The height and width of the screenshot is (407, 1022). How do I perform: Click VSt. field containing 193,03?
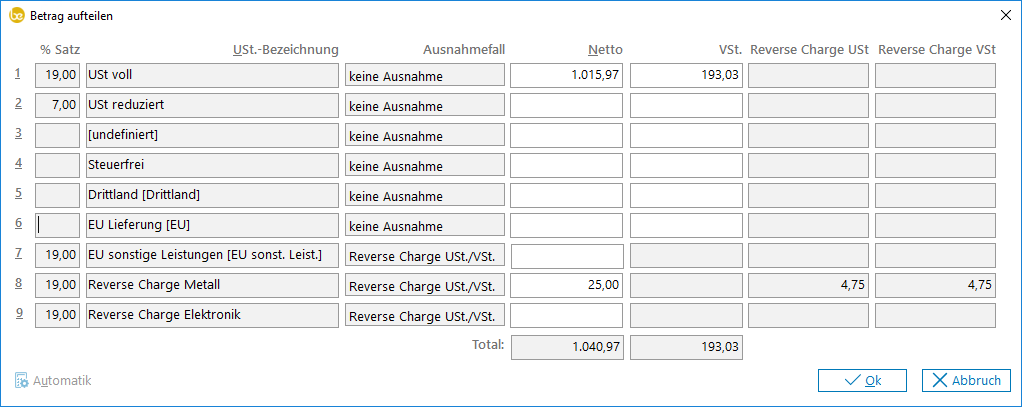point(686,75)
